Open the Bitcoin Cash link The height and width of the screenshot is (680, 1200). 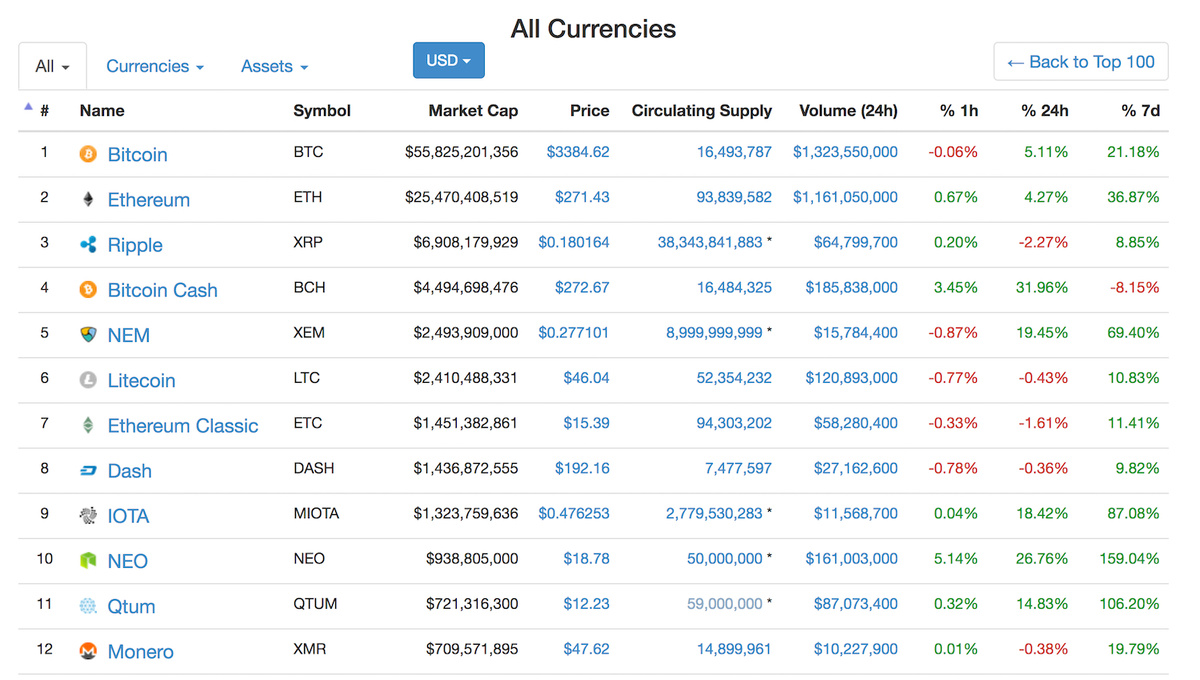tap(162, 290)
